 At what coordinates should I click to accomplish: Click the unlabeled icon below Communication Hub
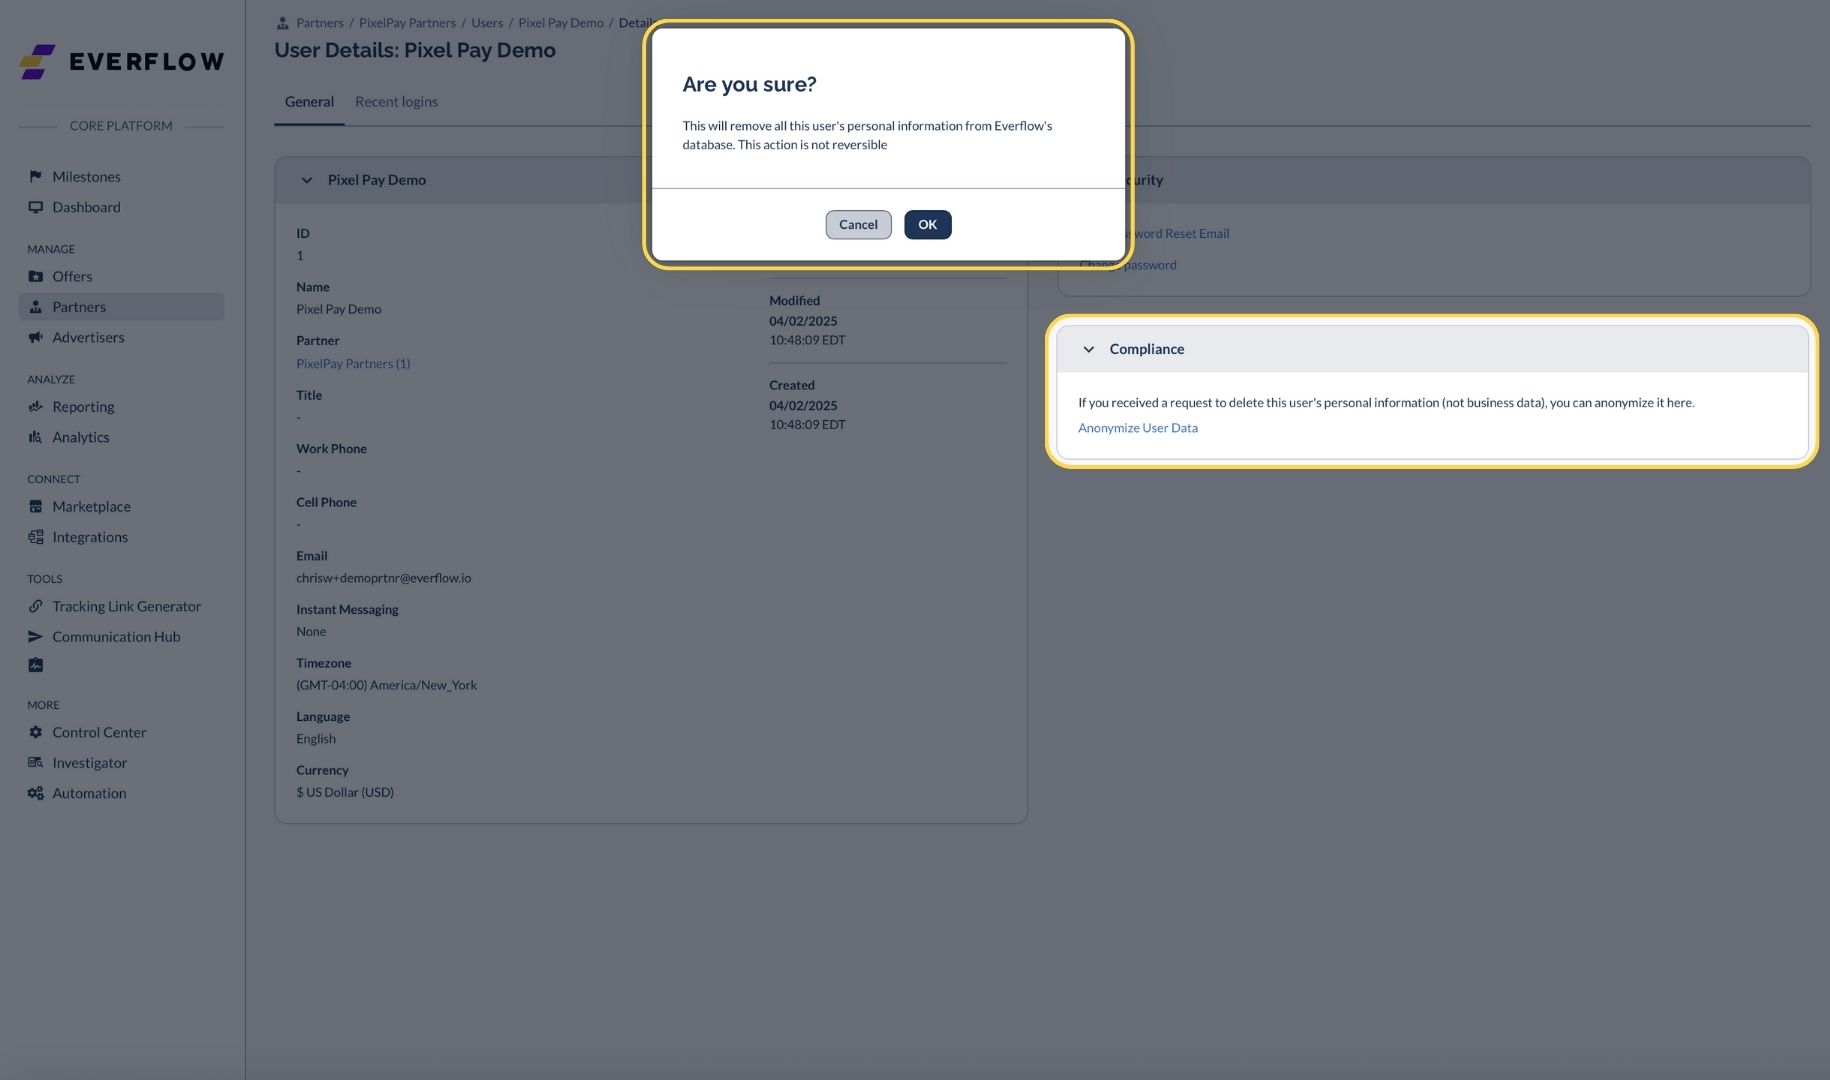35,665
